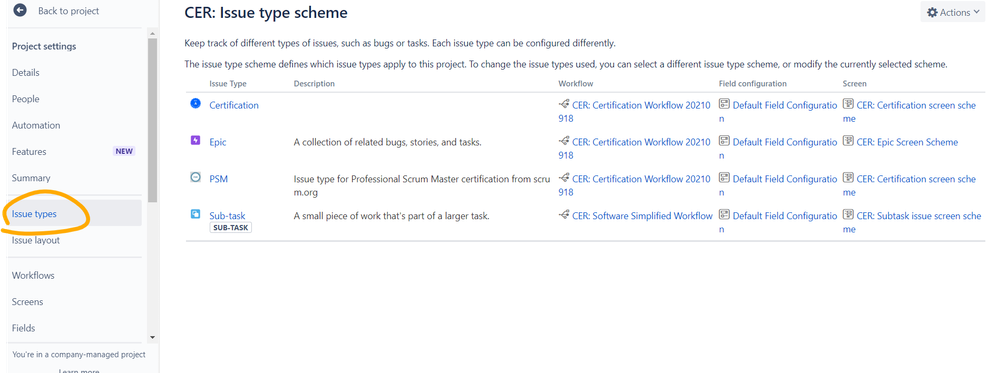Click screen scheme icon in PSM row
Image resolution: width=998 pixels, height=373 pixels.
click(848, 178)
